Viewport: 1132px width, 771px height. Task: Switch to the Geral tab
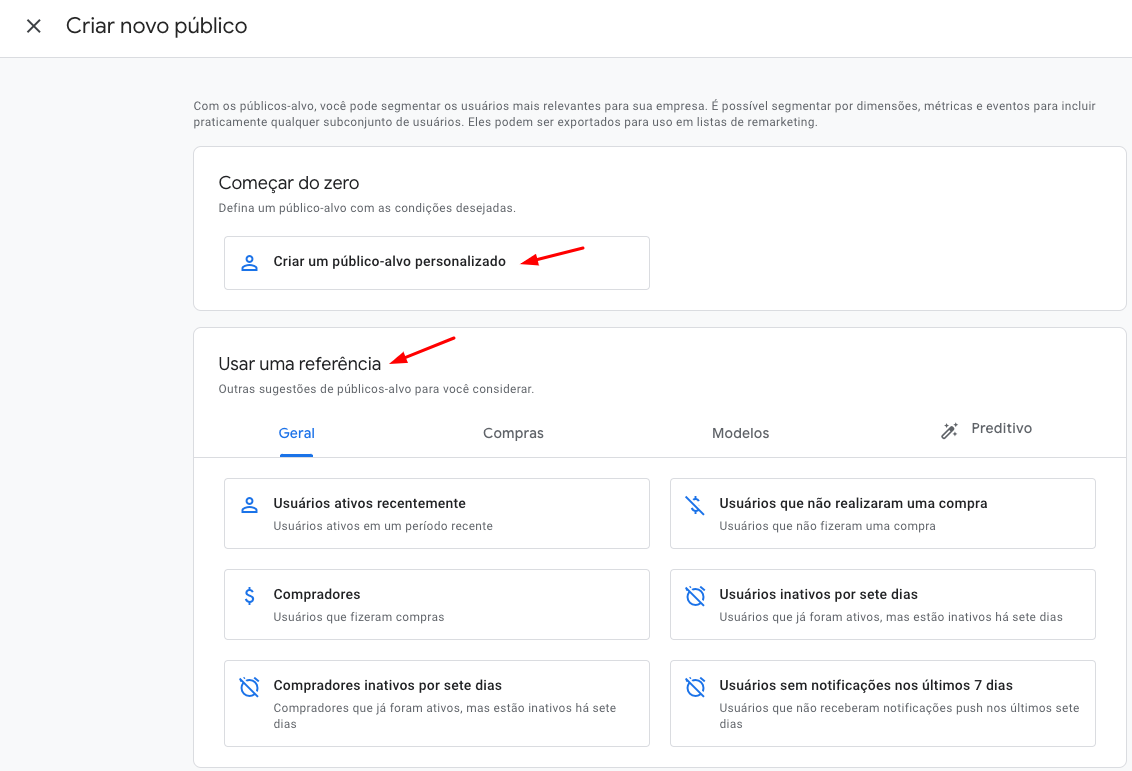tap(296, 433)
